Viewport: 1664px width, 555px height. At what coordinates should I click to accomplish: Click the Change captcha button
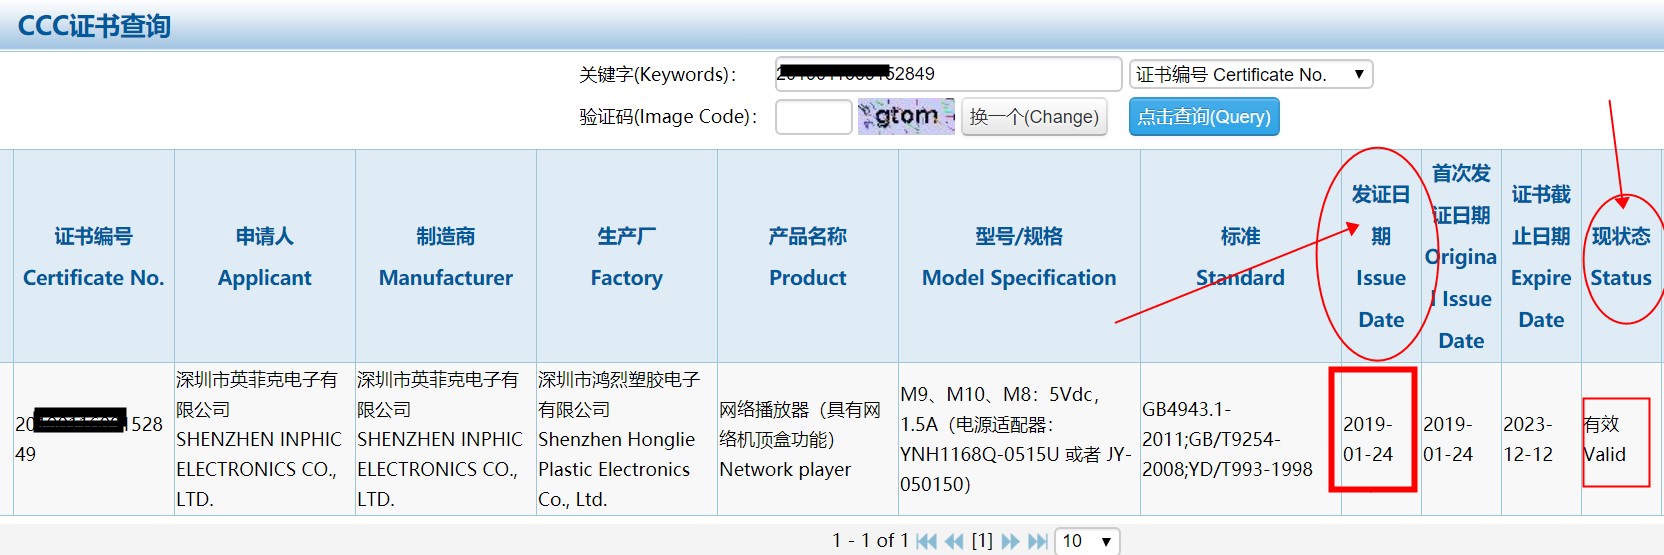(1034, 116)
